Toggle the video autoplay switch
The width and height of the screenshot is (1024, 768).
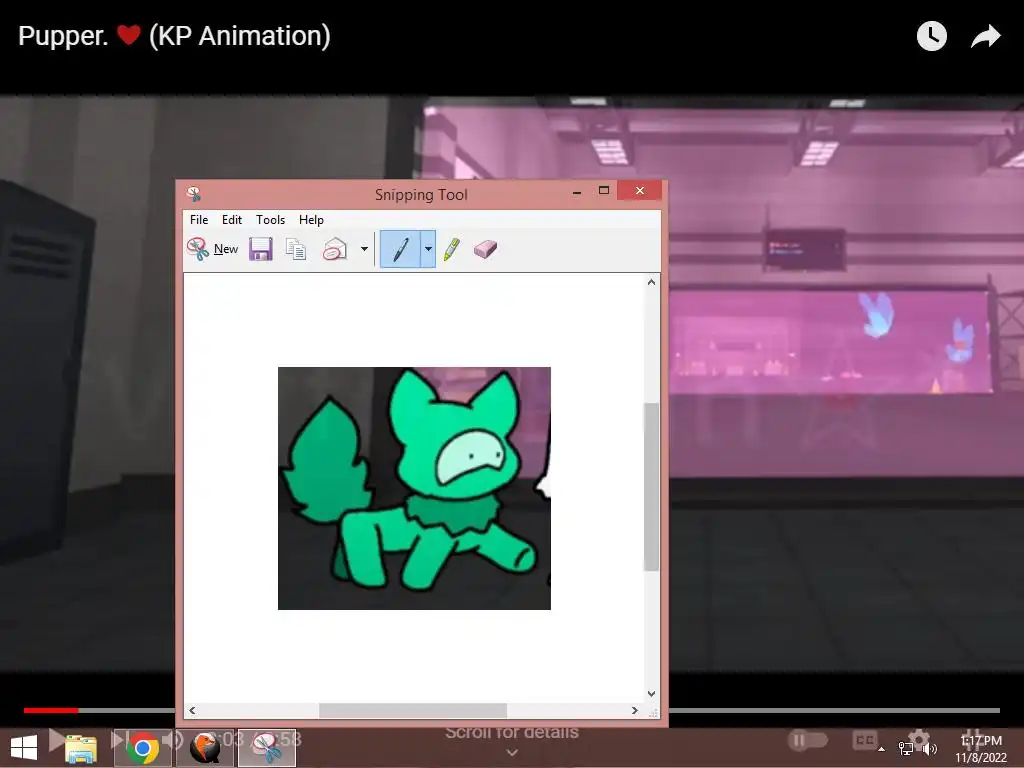coord(808,740)
